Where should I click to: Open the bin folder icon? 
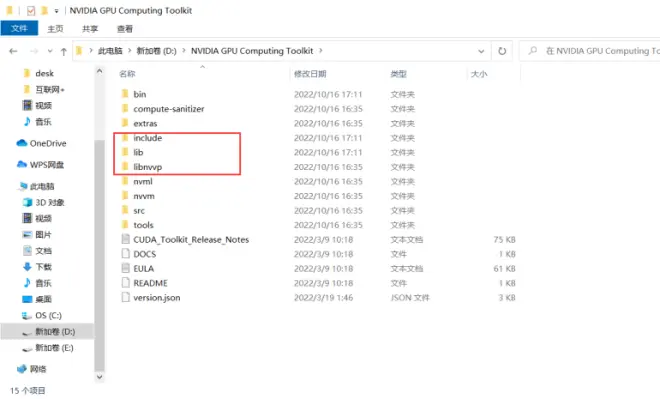[x=125, y=93]
